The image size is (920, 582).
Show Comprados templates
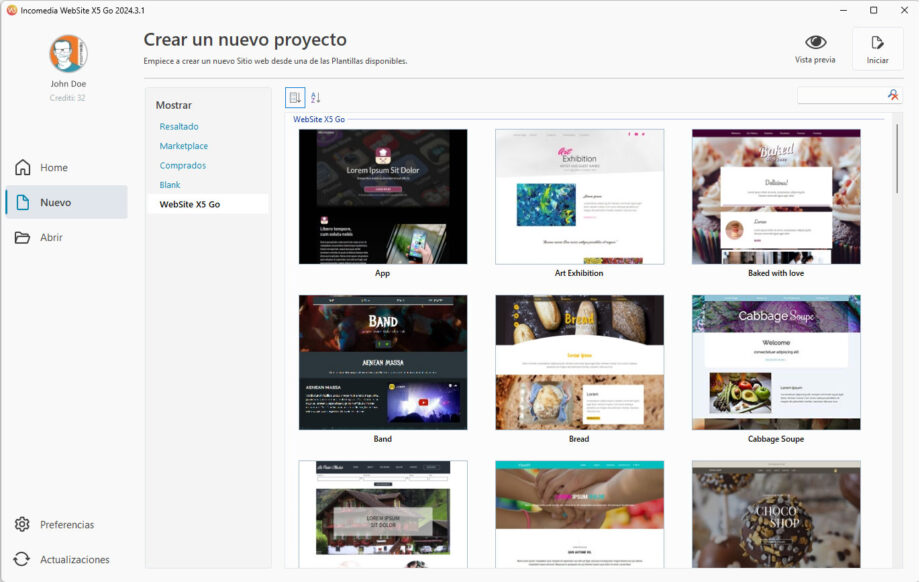[182, 165]
